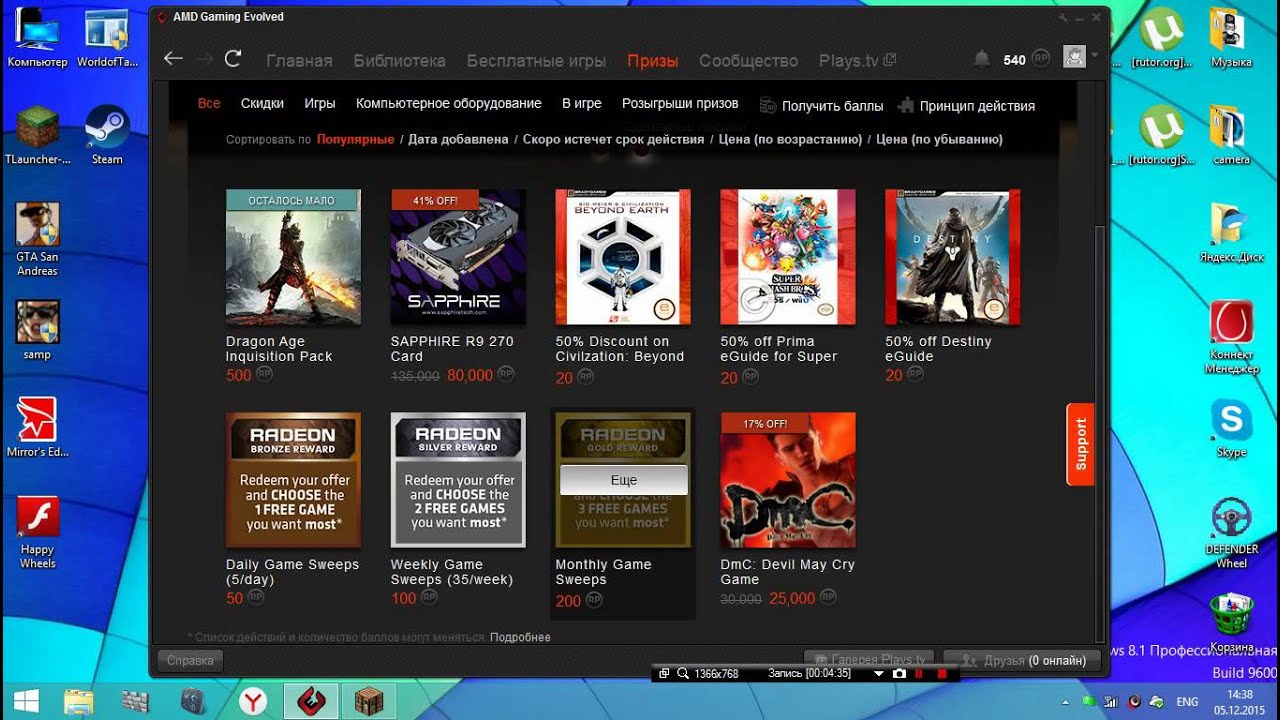1280x720 pixels.
Task: Sort by Цена (по возрастанию)
Action: pos(790,140)
